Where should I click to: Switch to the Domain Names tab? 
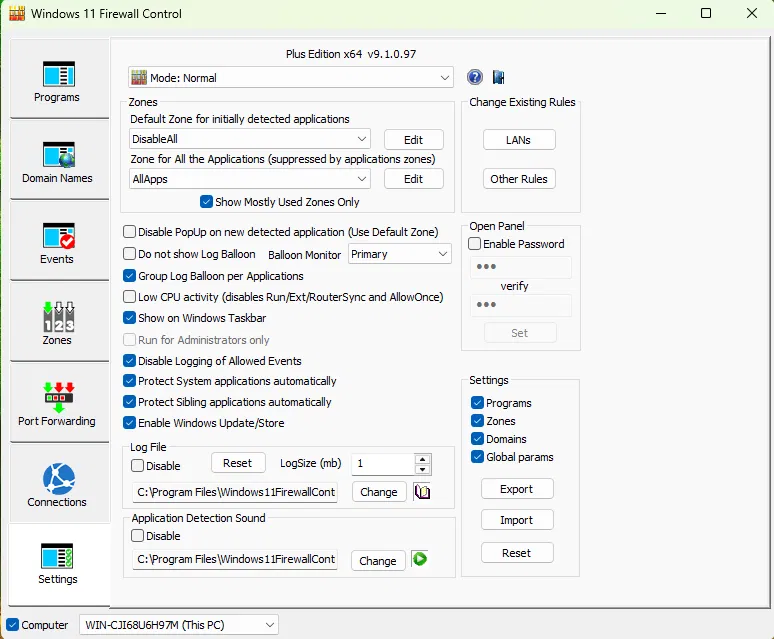tap(59, 160)
